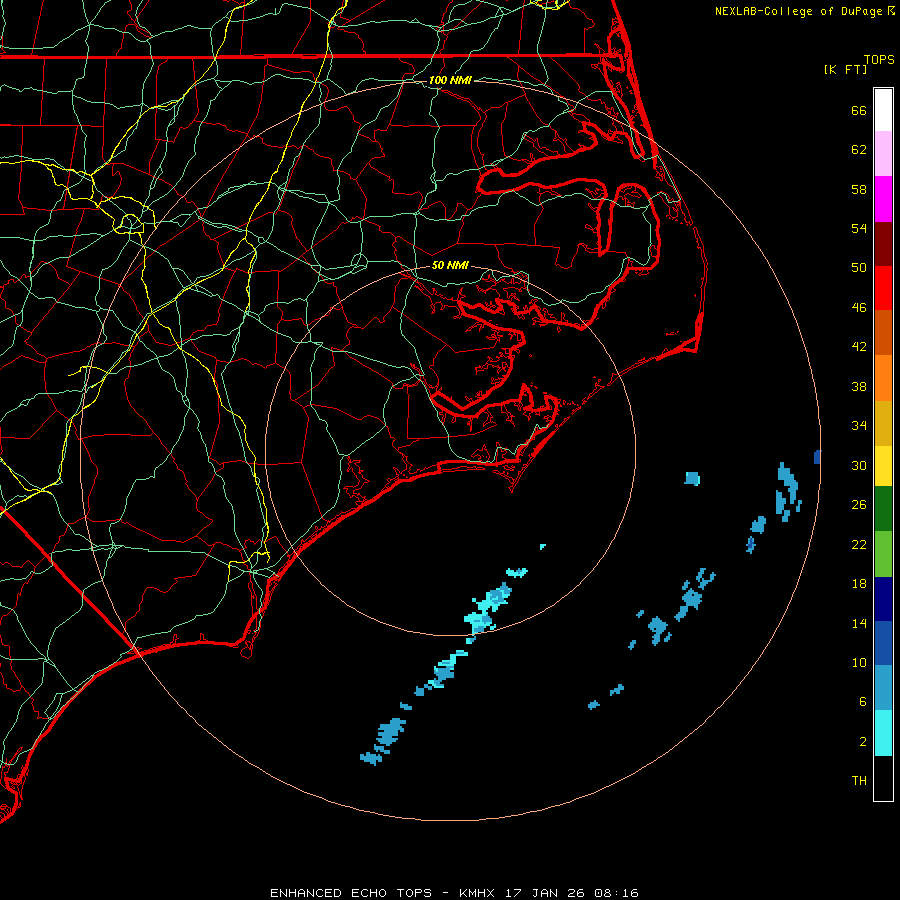The width and height of the screenshot is (900, 900).
Task: Click the 100 NMI range ring label
Action: [x=450, y=80]
